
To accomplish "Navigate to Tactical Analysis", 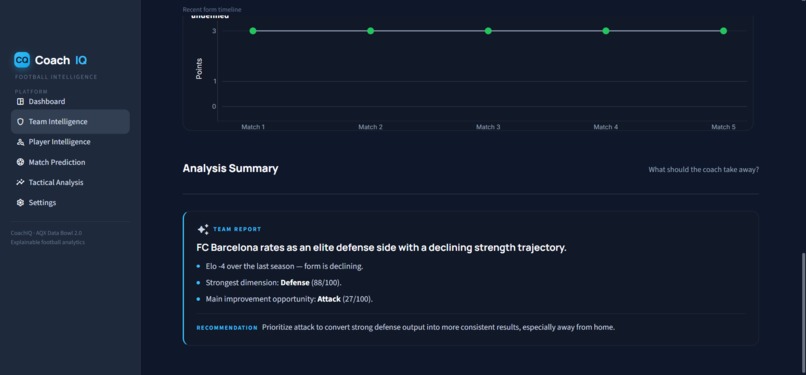I will click(x=70, y=182).
